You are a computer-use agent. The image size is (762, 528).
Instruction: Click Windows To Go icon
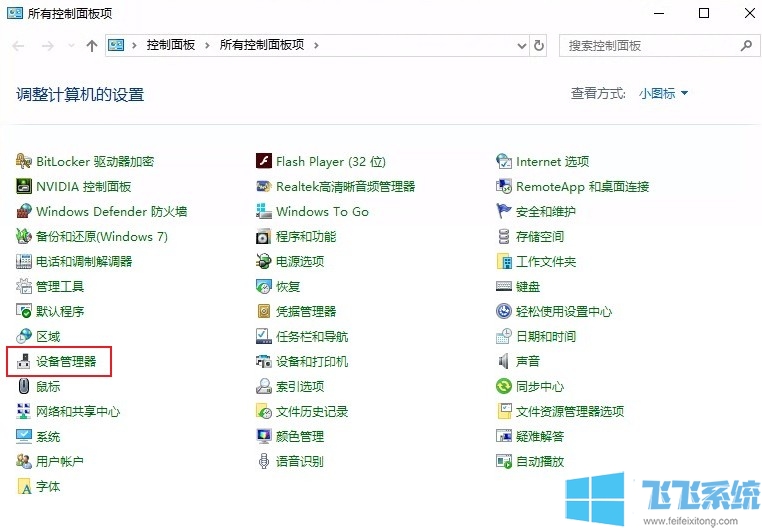tap(264, 211)
